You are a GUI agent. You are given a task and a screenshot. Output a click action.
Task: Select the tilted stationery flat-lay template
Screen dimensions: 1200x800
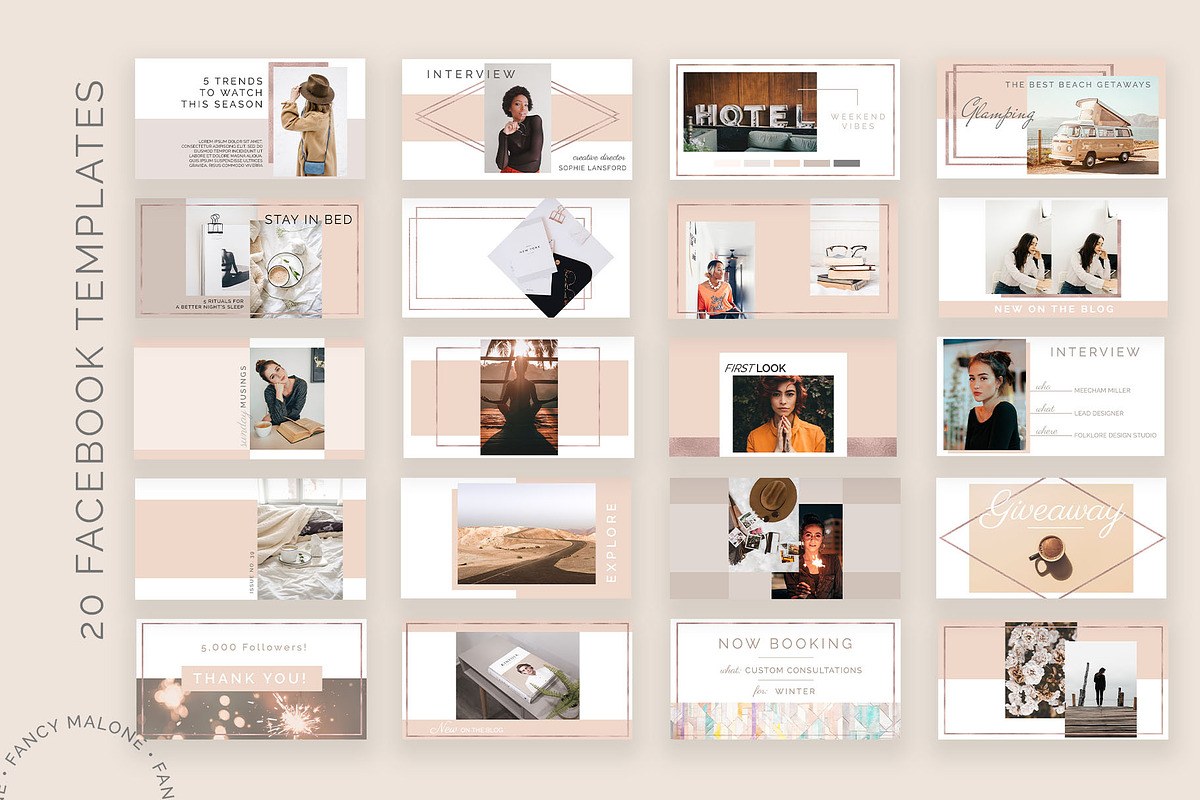click(x=517, y=258)
